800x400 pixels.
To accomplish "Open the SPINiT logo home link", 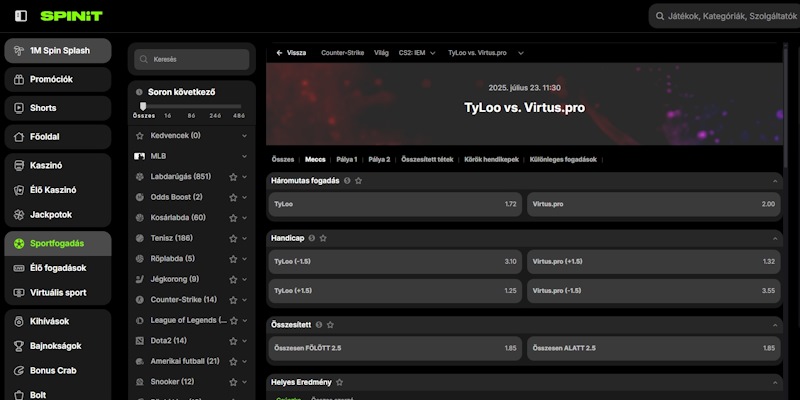I will (x=71, y=16).
